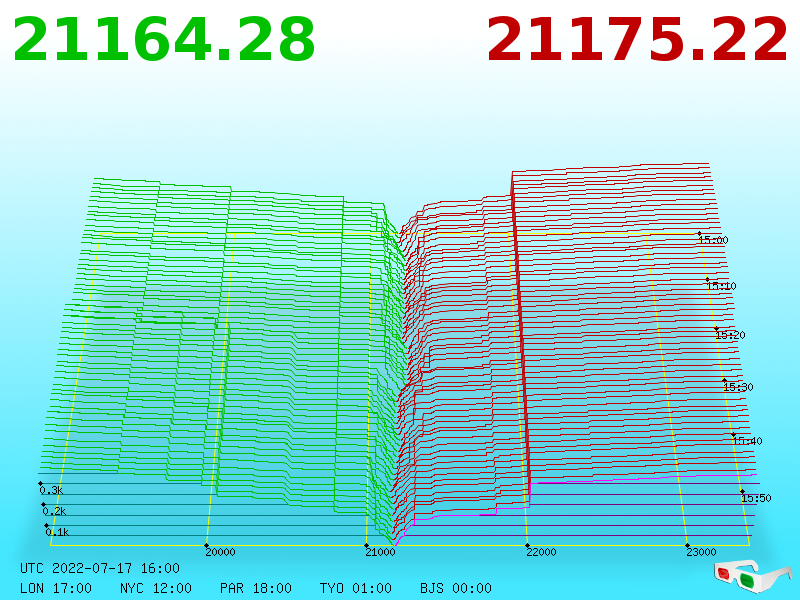
Task: Click the 15:40 time axis marker
Action: click(x=747, y=441)
